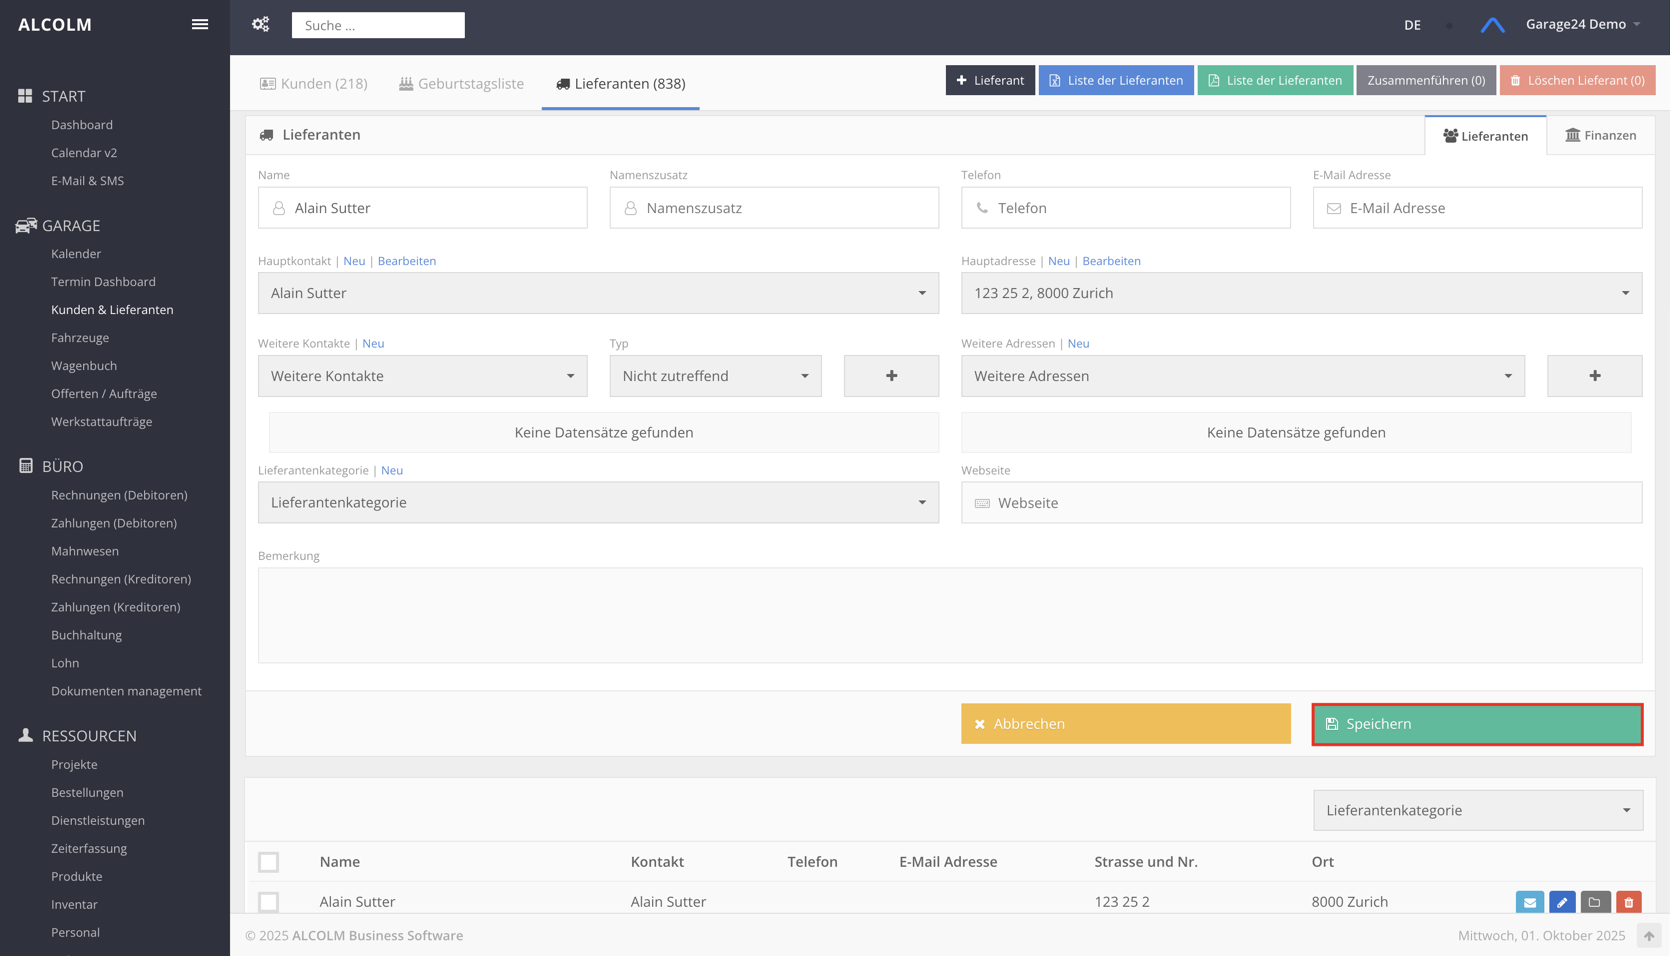Switch to the Kunden (218) tab
Screen dimensions: 1671x956
click(x=314, y=84)
